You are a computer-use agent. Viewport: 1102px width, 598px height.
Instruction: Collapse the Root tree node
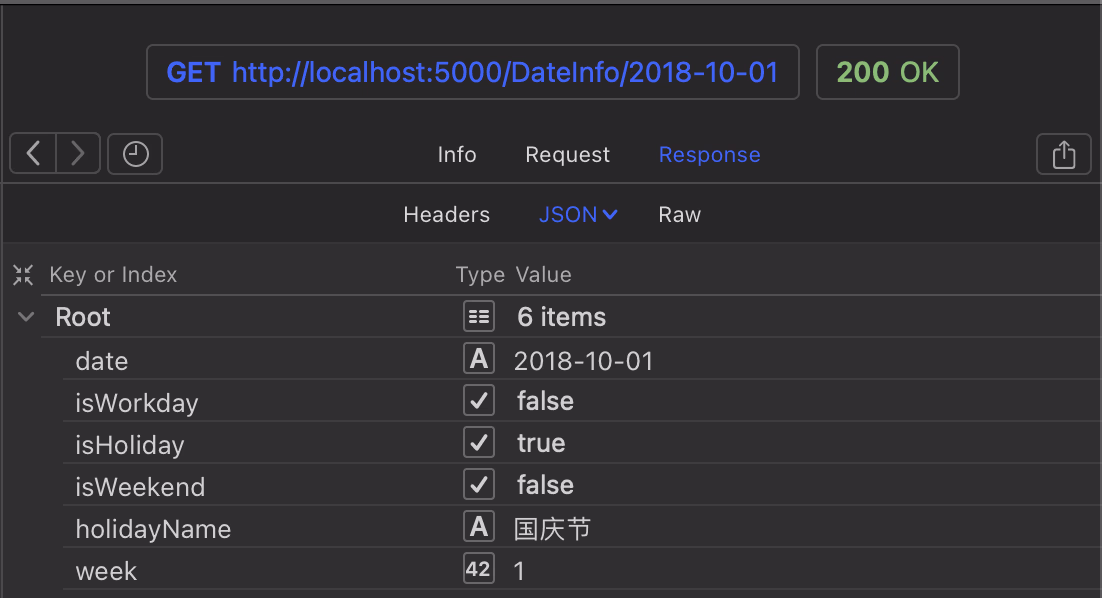coord(26,317)
